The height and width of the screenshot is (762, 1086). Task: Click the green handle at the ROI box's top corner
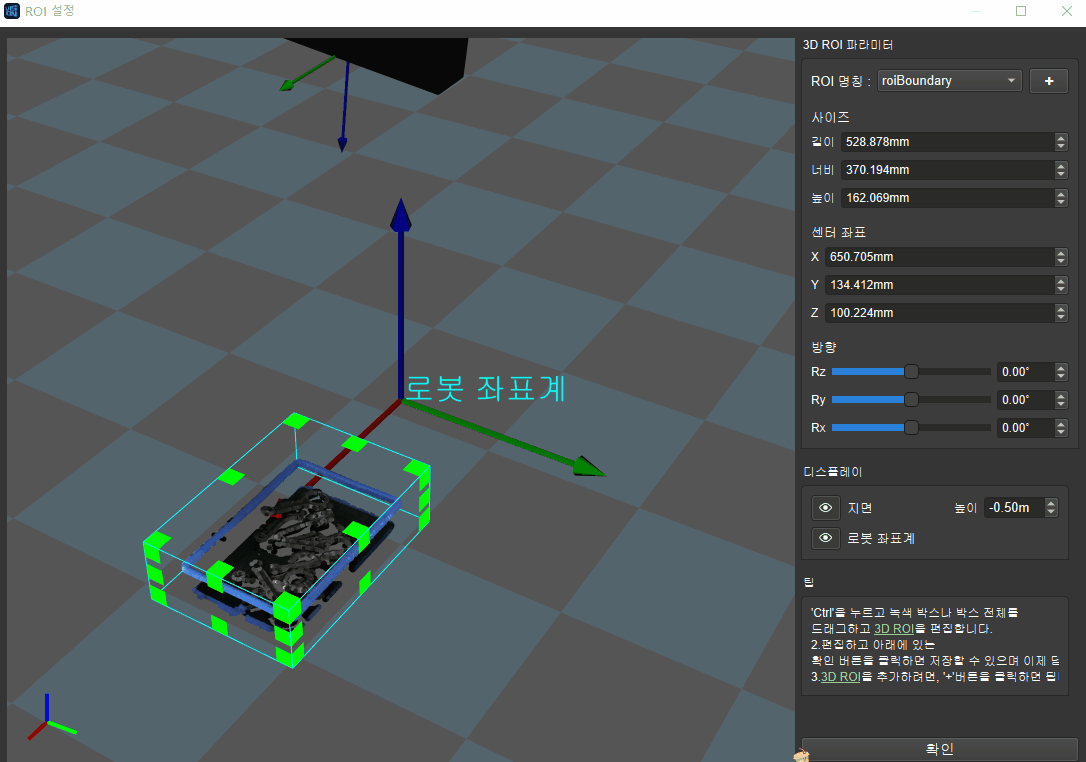pos(296,420)
